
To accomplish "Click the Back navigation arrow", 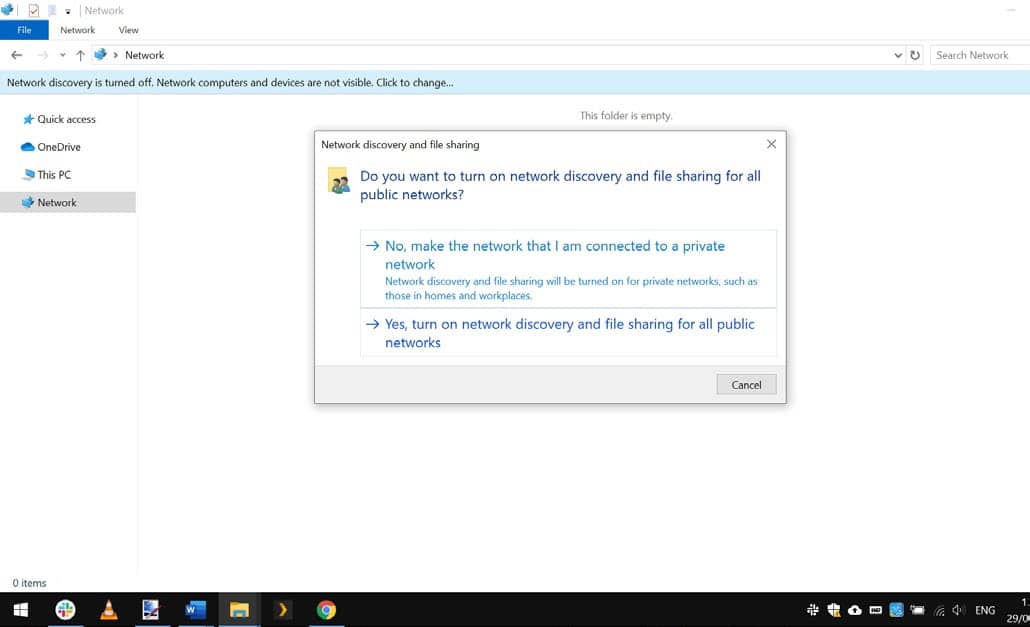I will pyautogui.click(x=16, y=55).
